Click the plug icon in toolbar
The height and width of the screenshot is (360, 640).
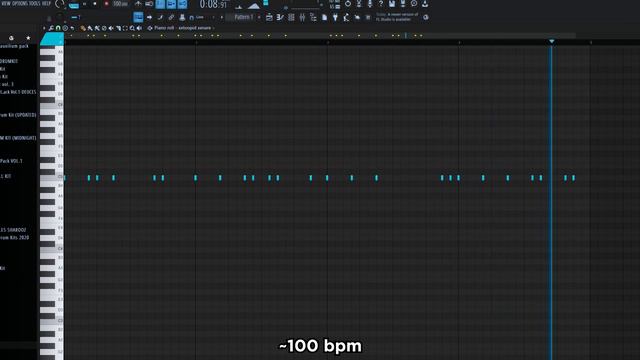click(x=335, y=17)
